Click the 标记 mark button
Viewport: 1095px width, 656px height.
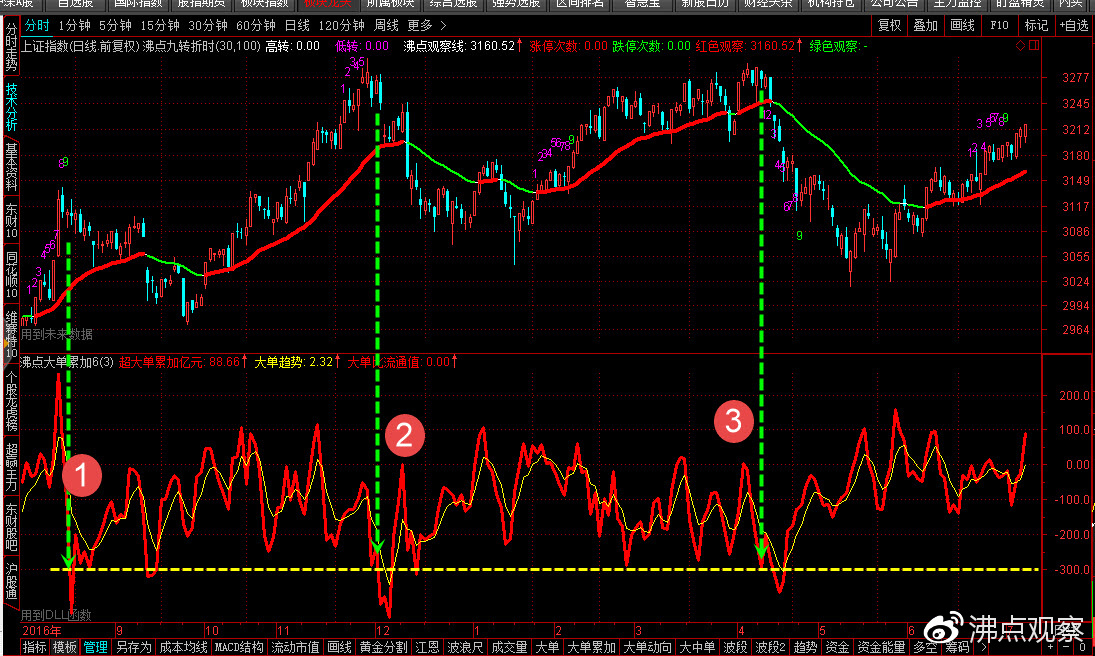[x=1036, y=26]
